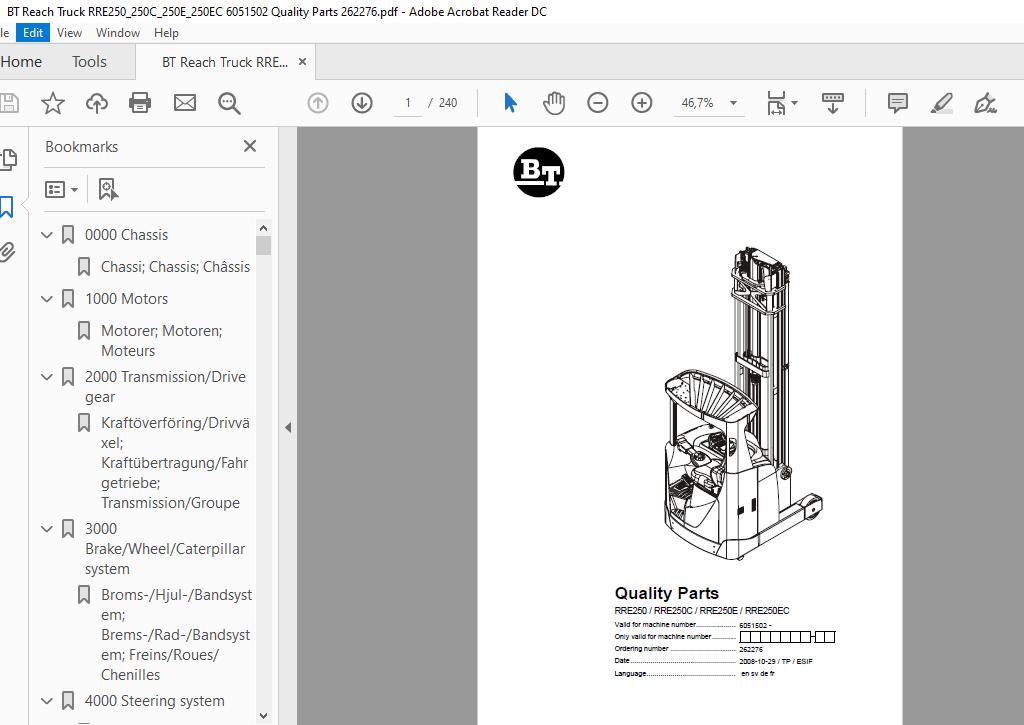The width and height of the screenshot is (1024, 725).
Task: Click the Print file icon
Action: (x=140, y=103)
